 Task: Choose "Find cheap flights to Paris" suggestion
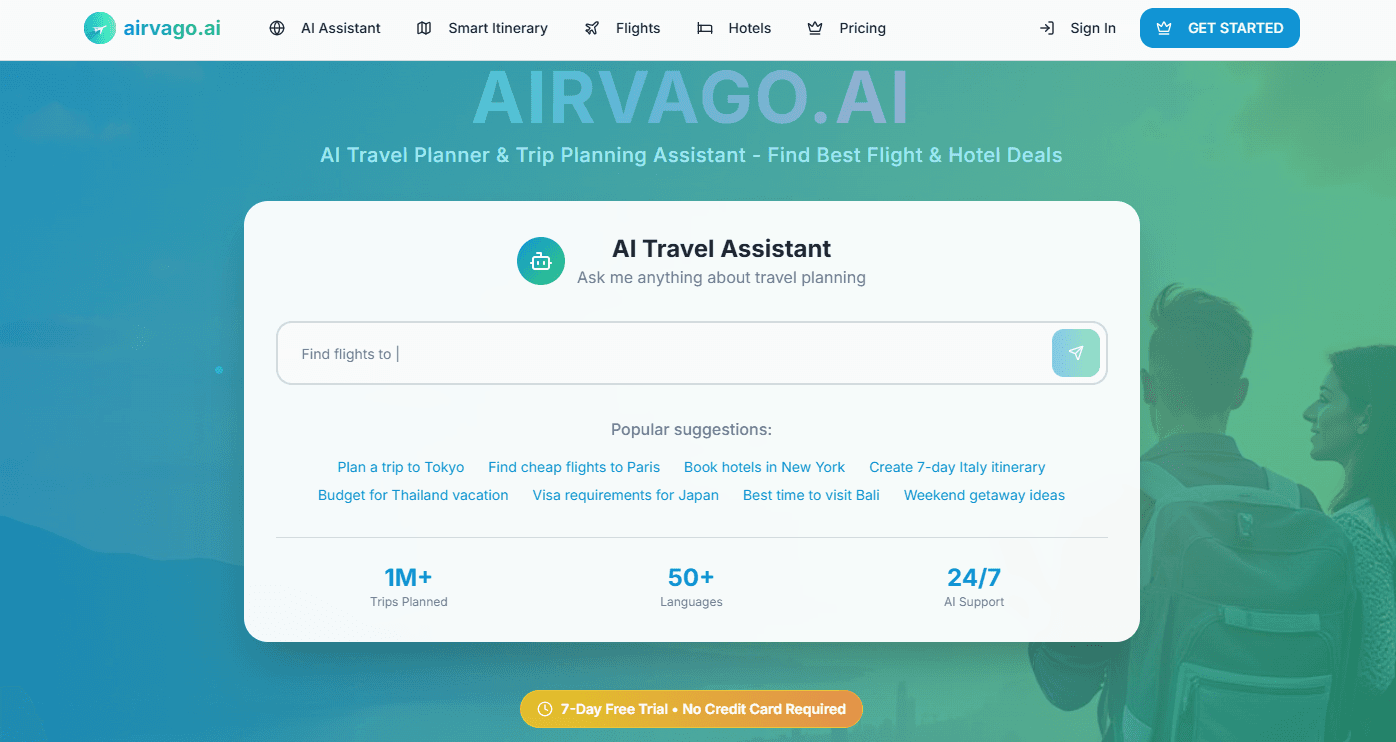pyautogui.click(x=574, y=467)
